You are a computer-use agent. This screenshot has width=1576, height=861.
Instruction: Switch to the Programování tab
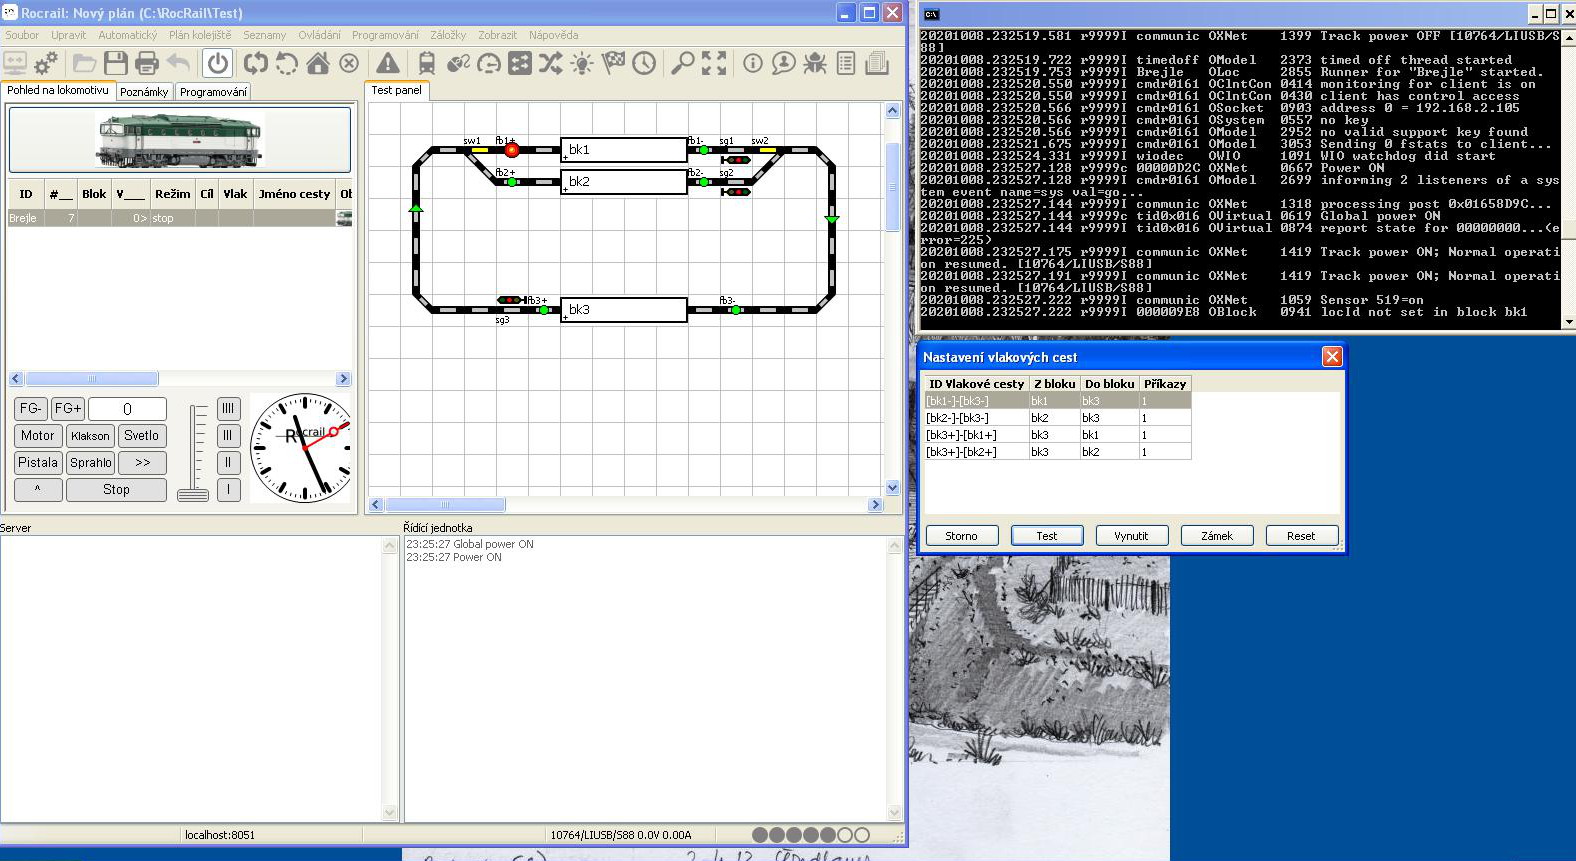(213, 92)
